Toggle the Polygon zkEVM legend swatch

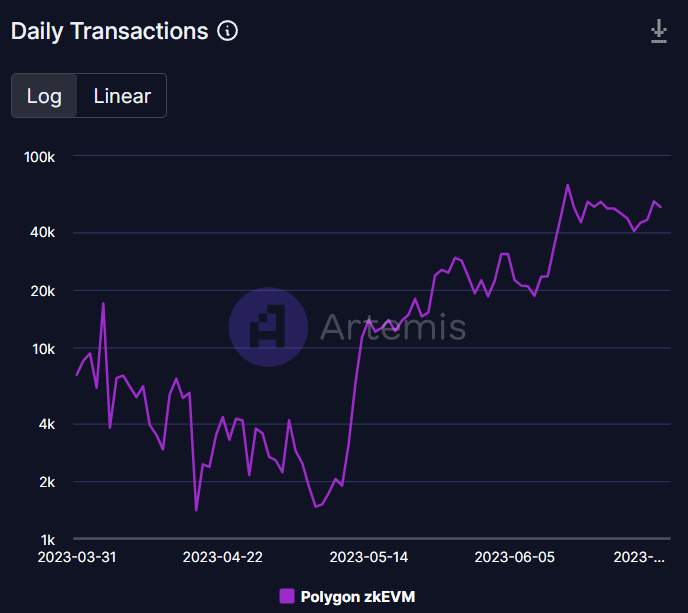tap(287, 596)
